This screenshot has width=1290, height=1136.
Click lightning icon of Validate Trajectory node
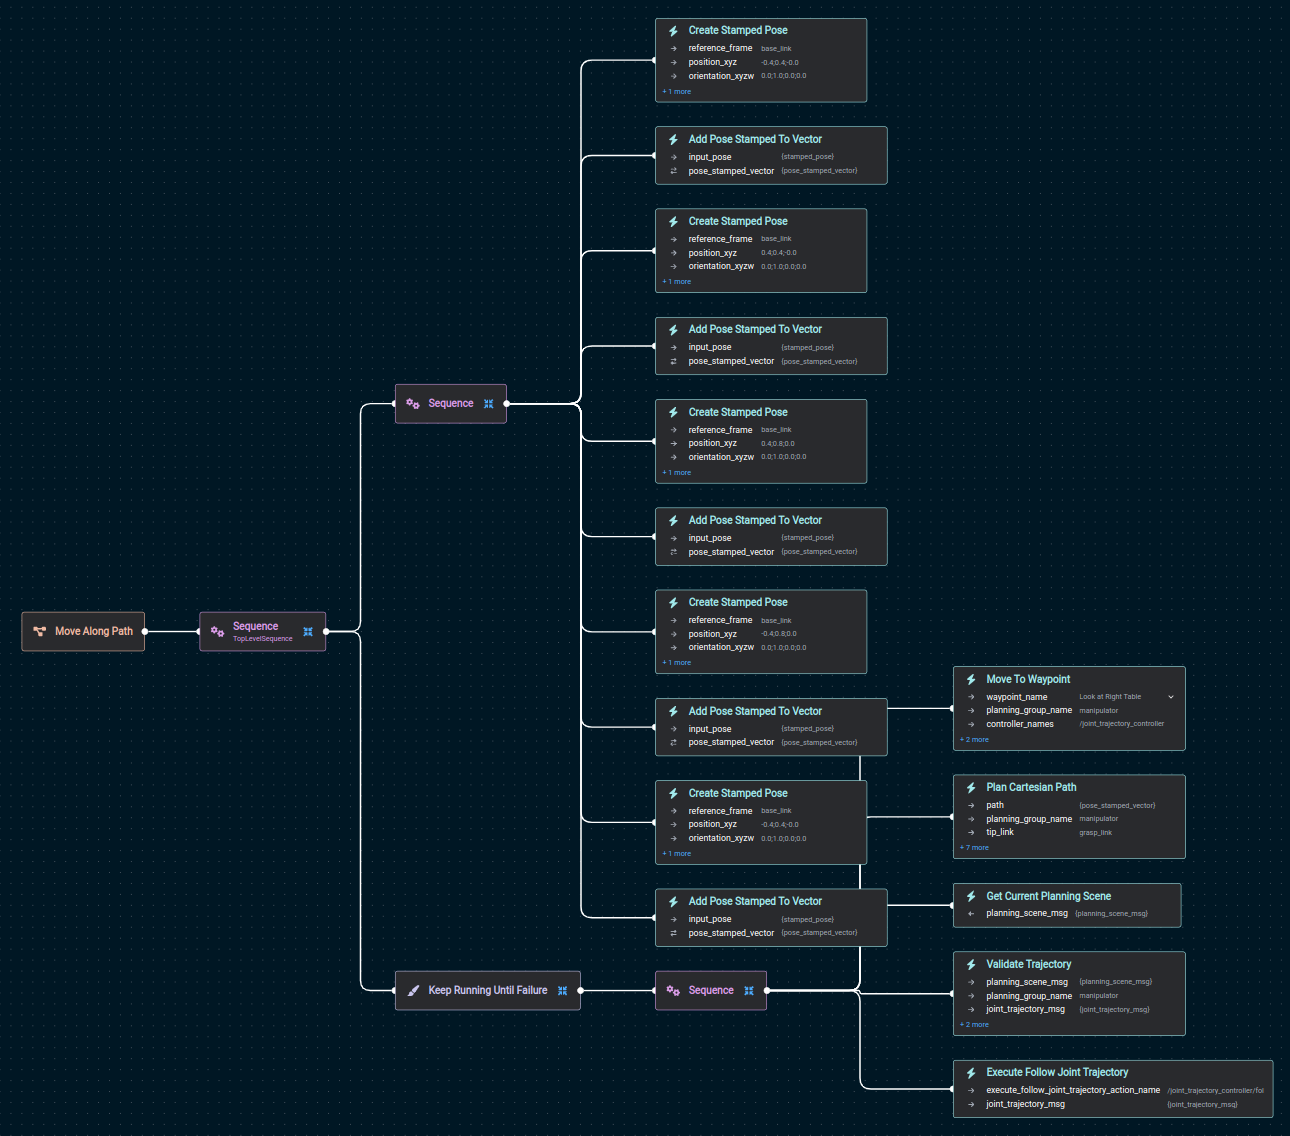(x=971, y=964)
